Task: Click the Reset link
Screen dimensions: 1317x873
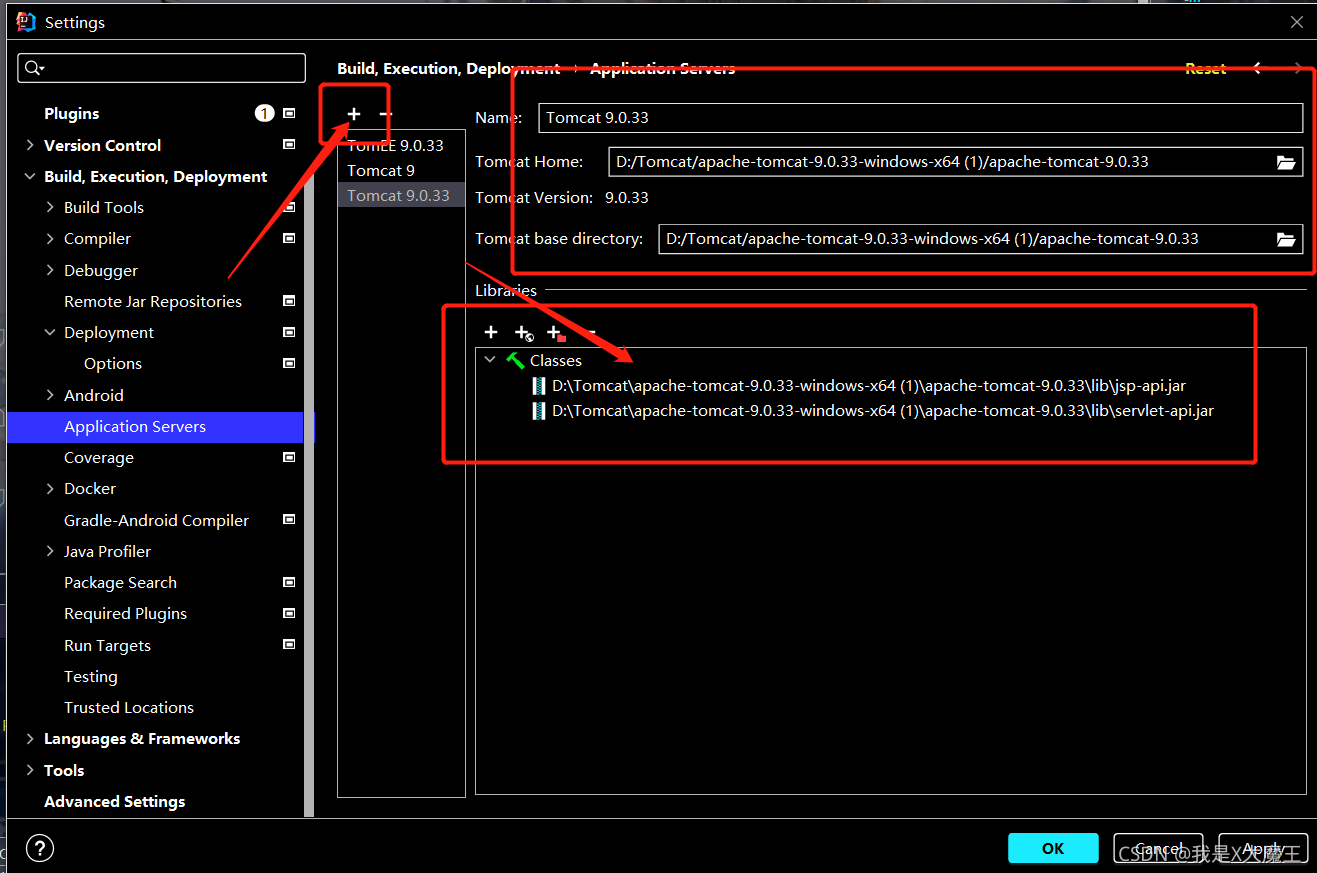Action: (x=1205, y=68)
